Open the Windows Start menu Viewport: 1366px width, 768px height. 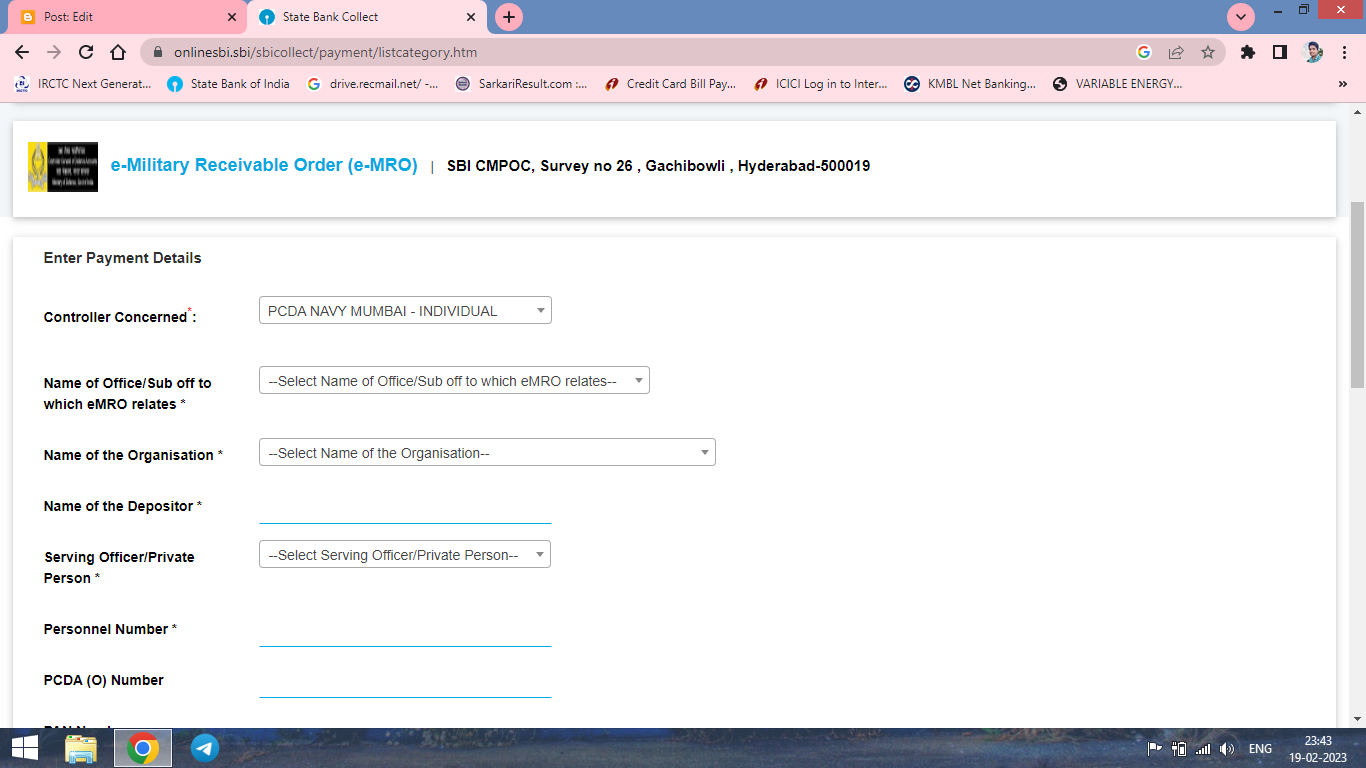[24, 747]
